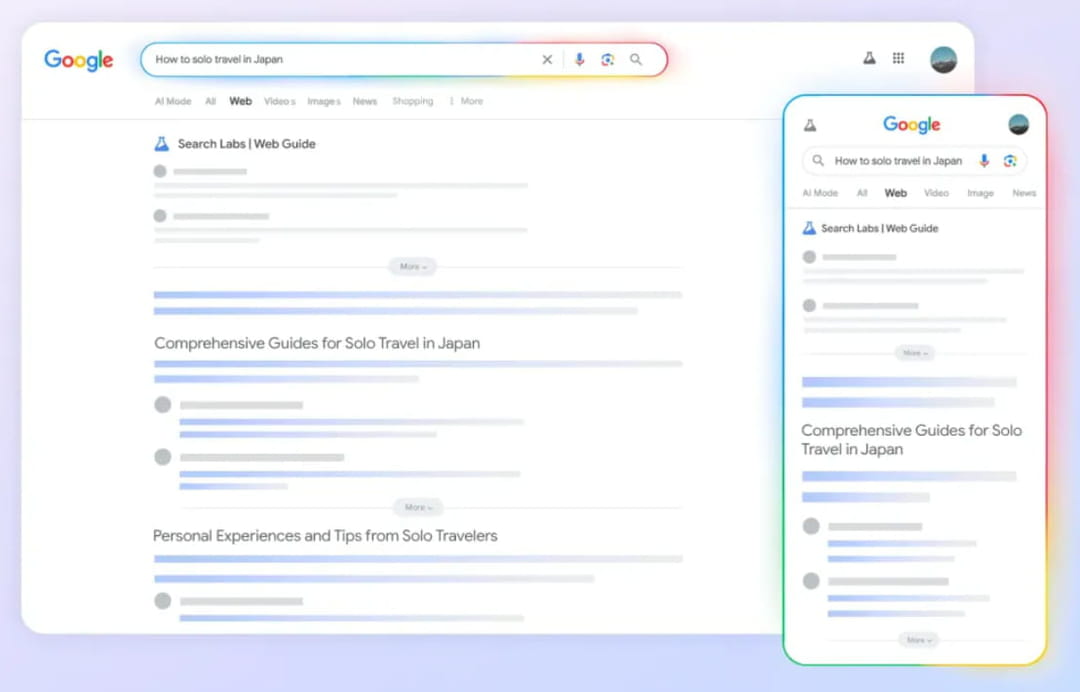Tap the microphone in mobile search bar
This screenshot has height=692, width=1080.
tap(984, 160)
